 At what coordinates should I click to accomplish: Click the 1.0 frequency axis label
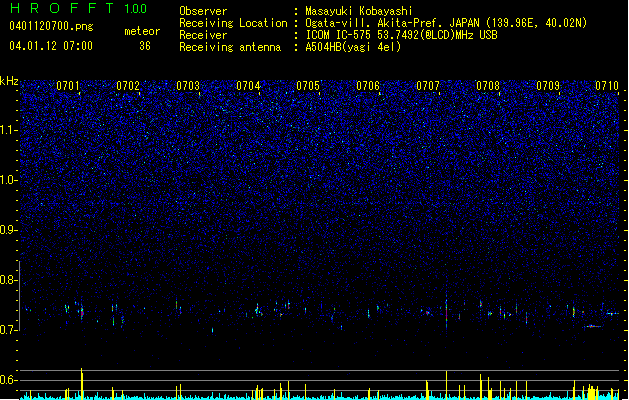pos(9,180)
